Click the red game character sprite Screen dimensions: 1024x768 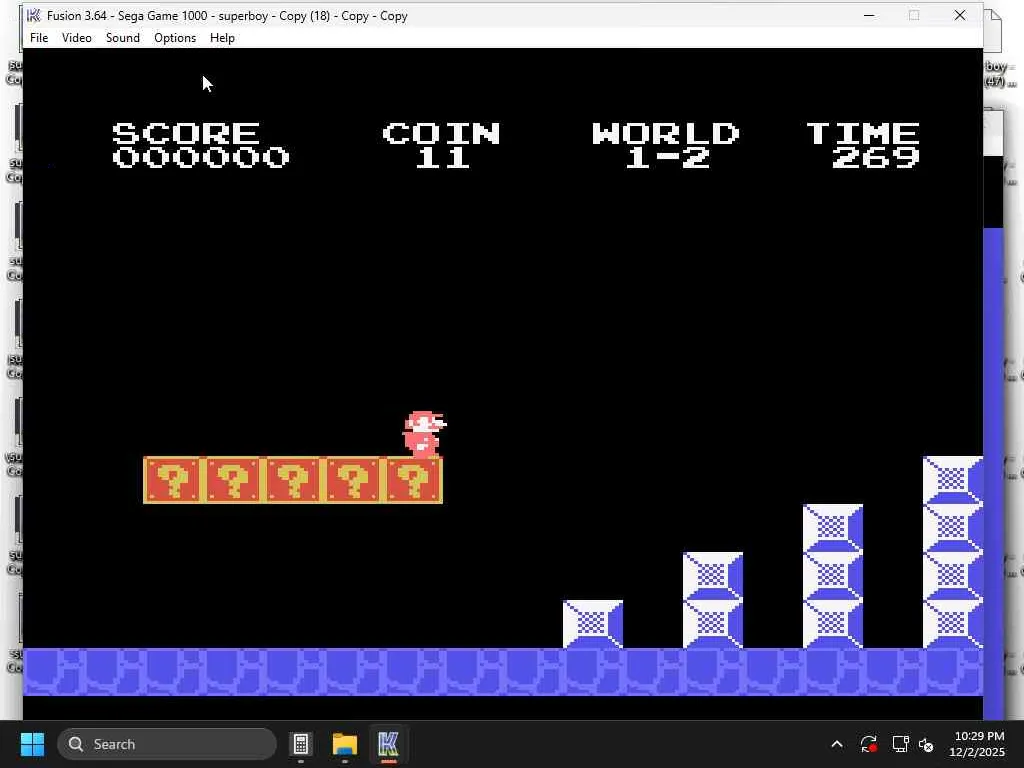[x=424, y=434]
